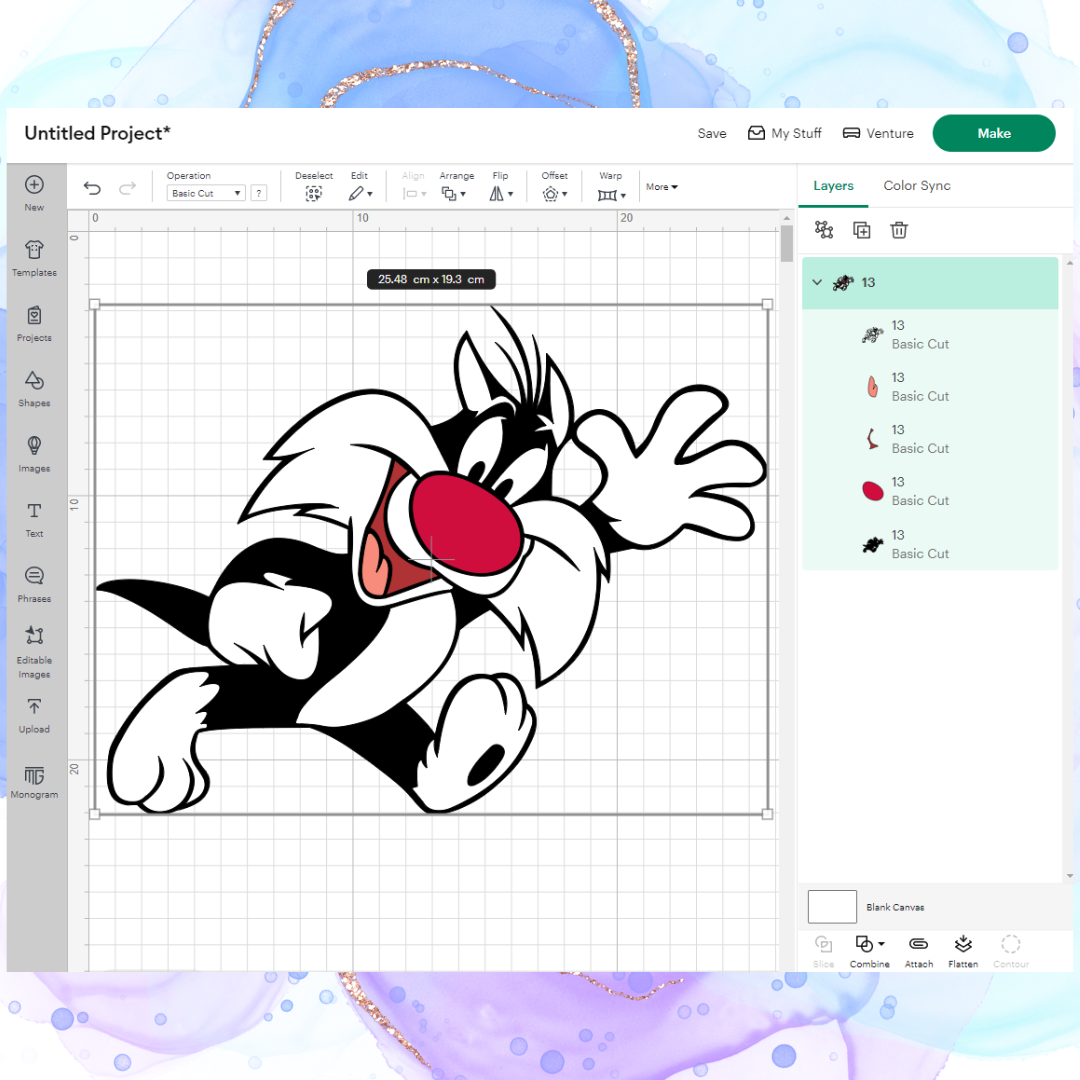The image size is (1080, 1080).
Task: Undo the last action
Action: tap(92, 189)
